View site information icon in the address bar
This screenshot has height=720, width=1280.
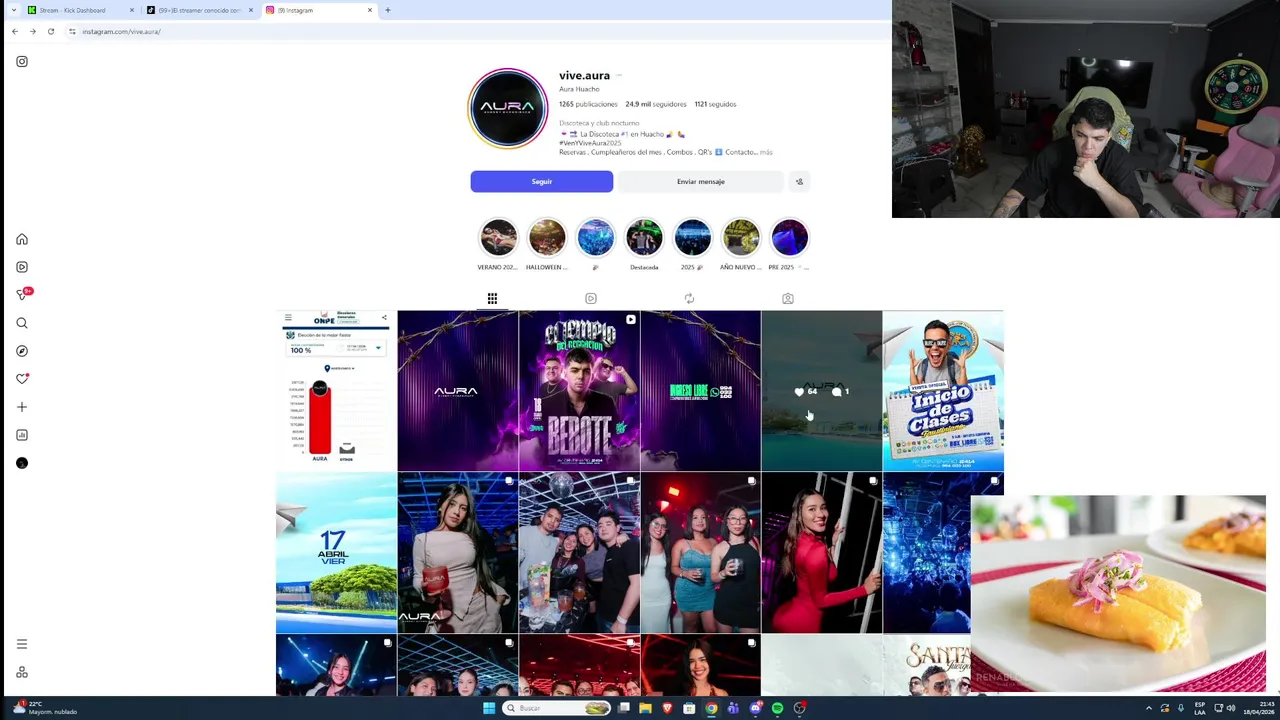pos(72,31)
